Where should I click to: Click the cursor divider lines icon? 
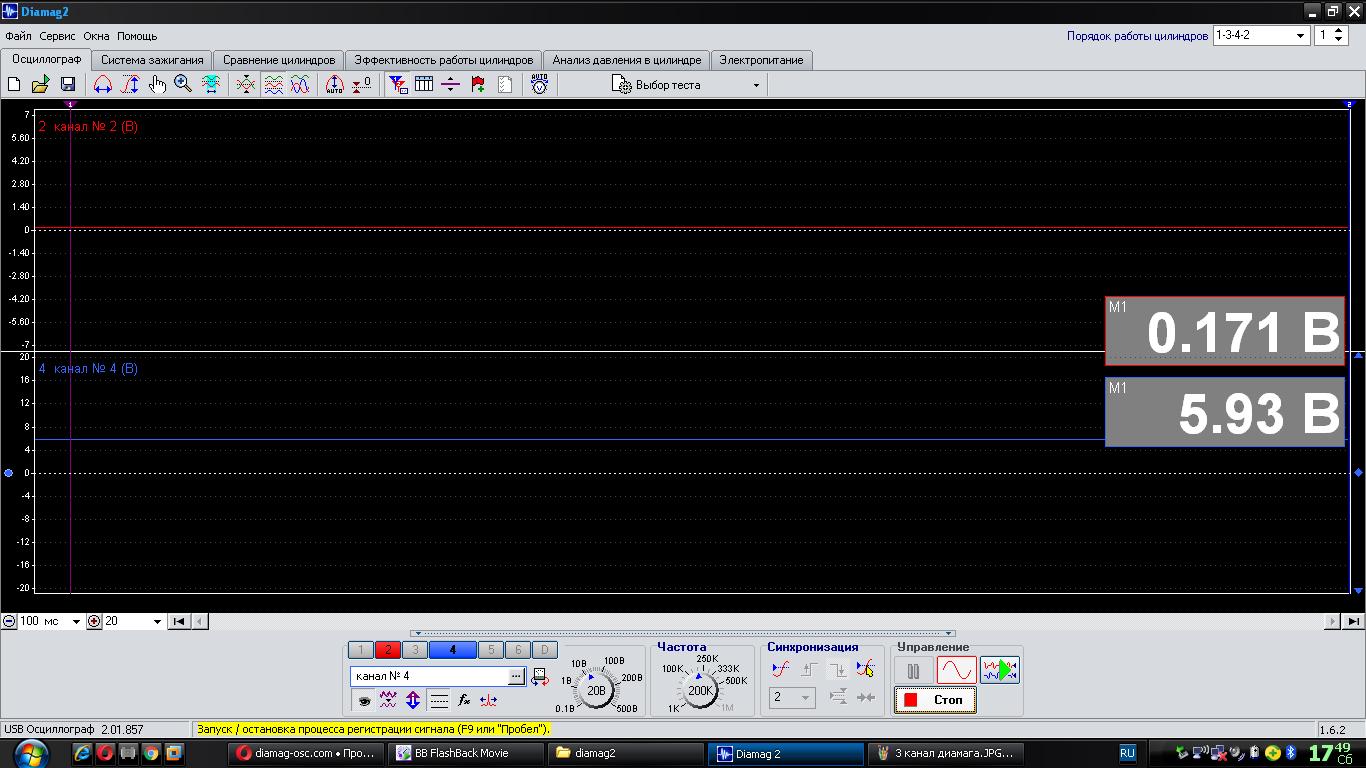click(x=451, y=85)
